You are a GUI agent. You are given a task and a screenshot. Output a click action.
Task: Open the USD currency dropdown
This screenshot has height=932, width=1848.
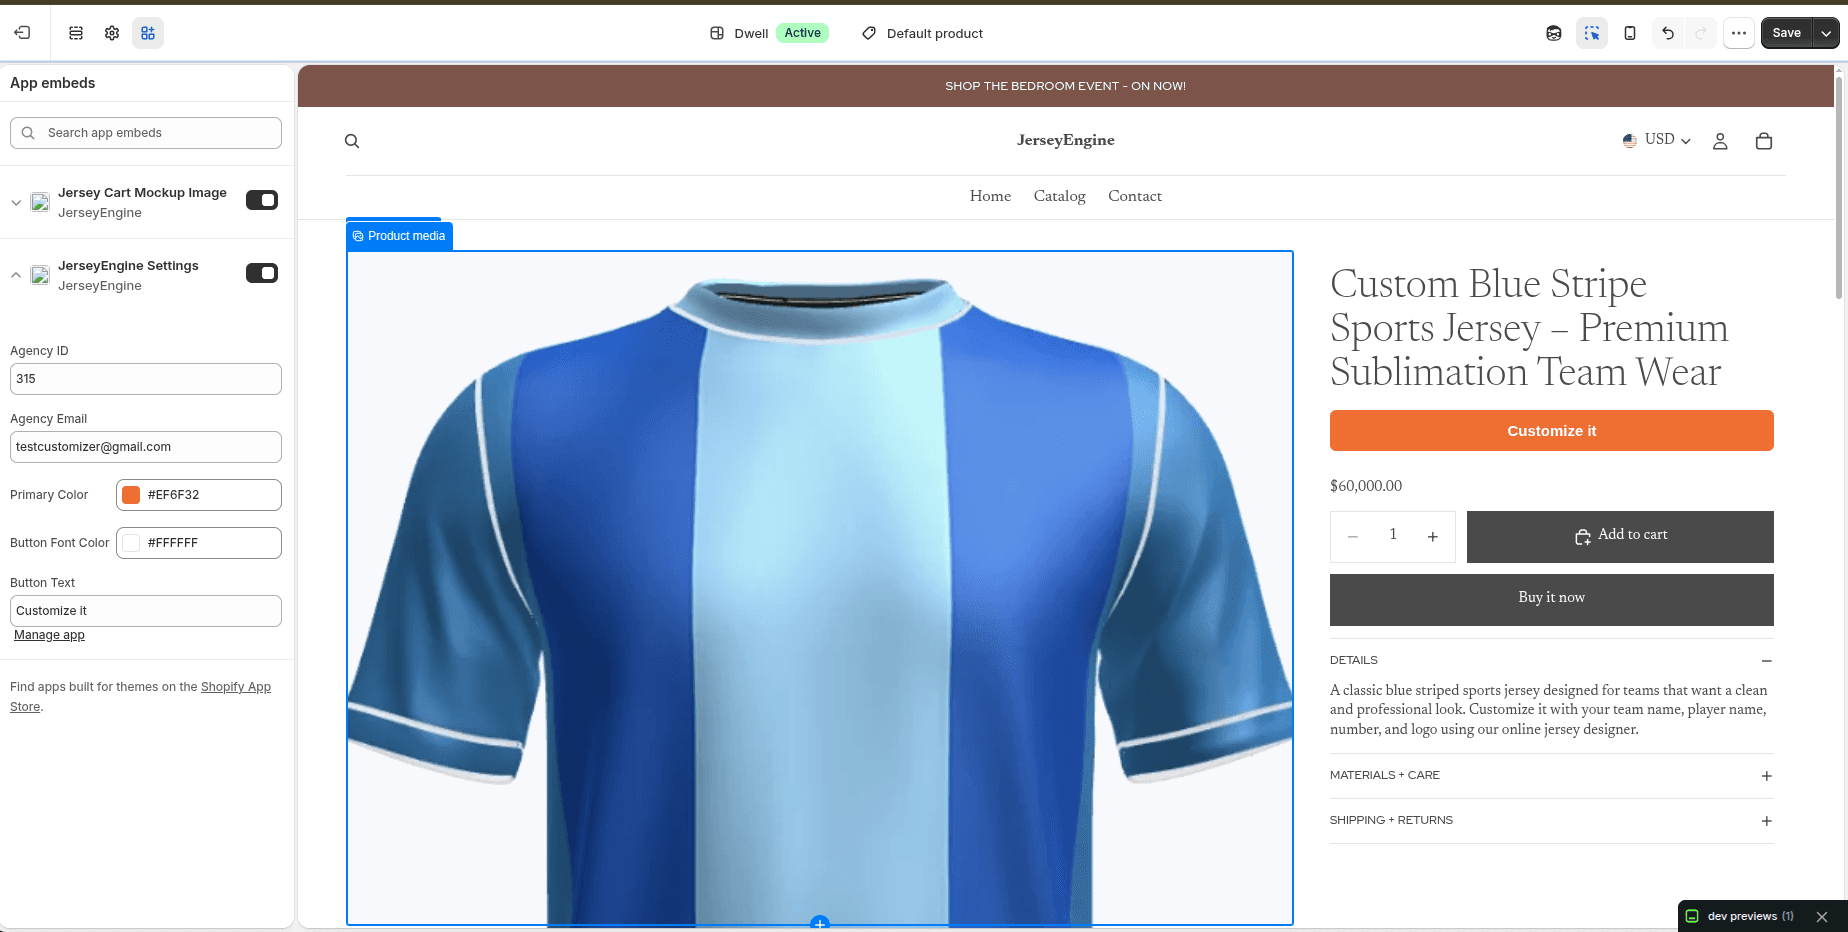(x=1657, y=140)
